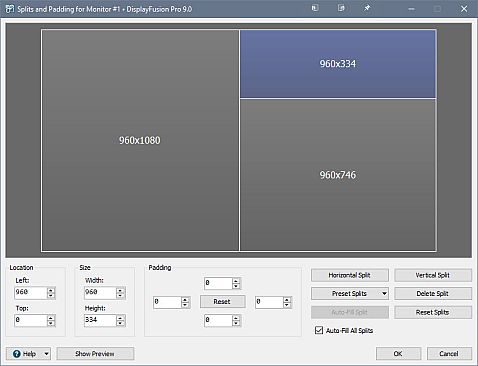Click the Top location input field
This screenshot has height=366, width=478.
click(x=31, y=321)
